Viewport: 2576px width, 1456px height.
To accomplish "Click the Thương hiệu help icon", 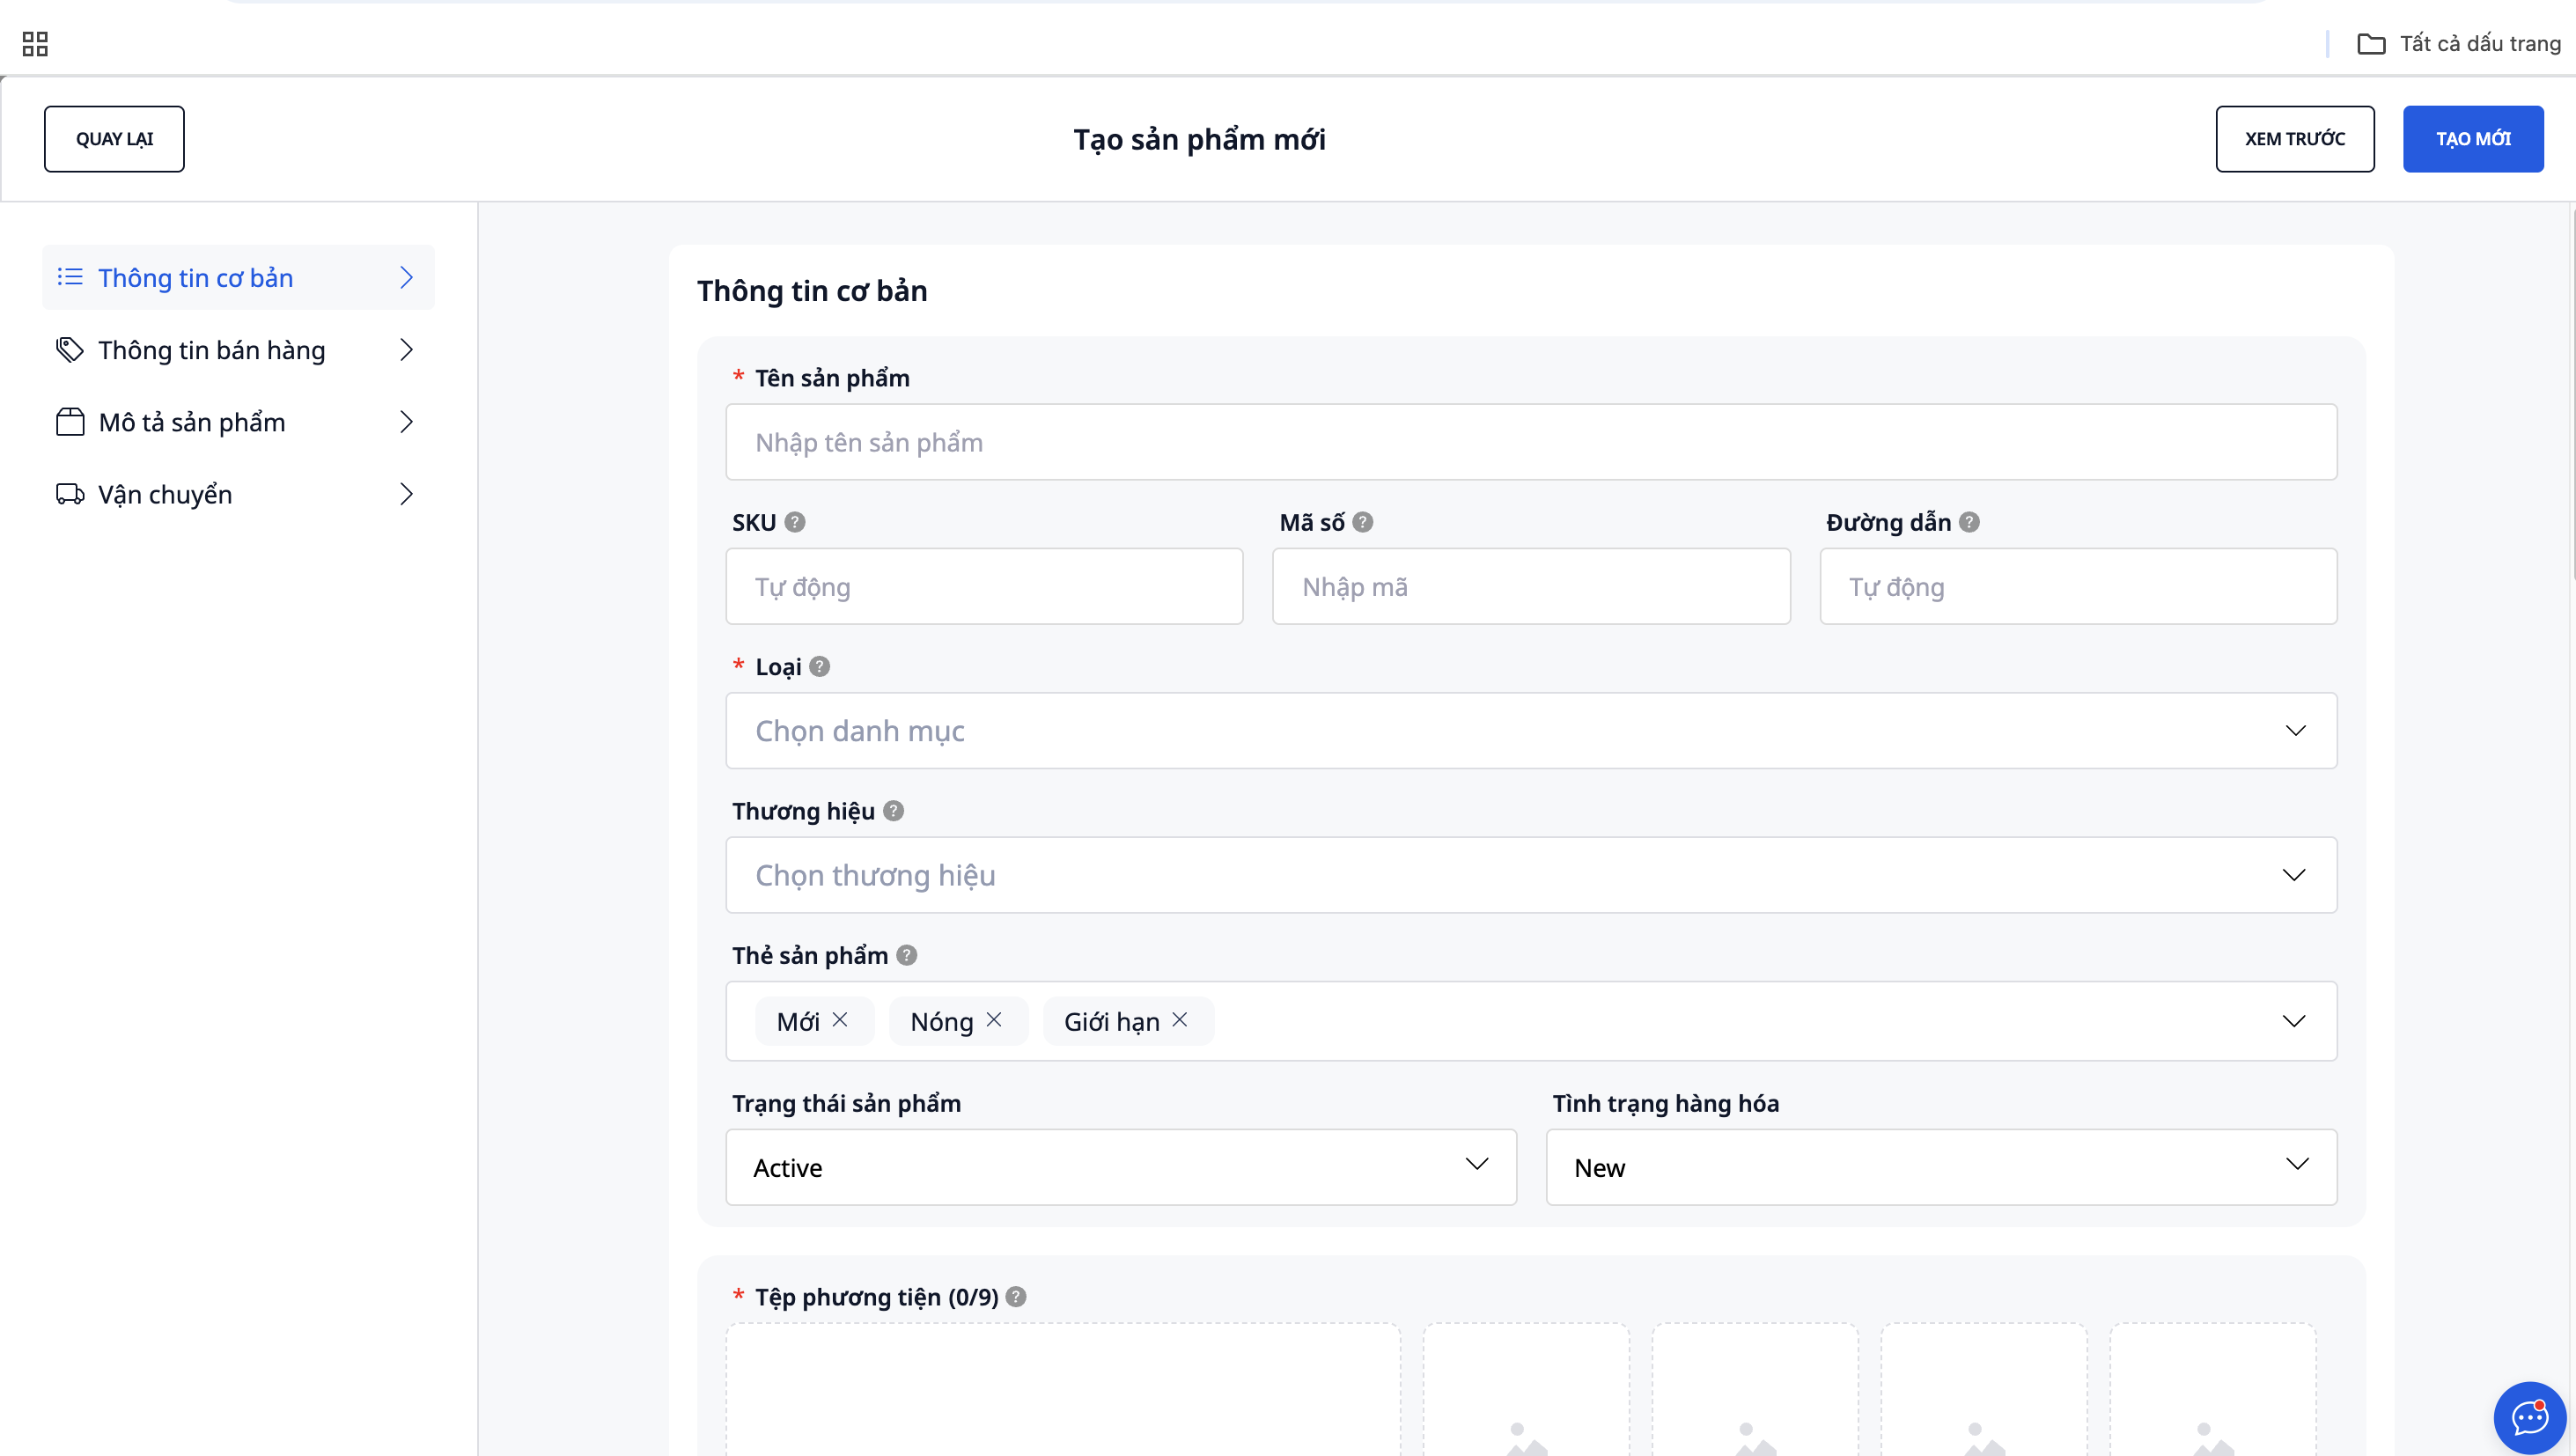I will tap(894, 811).
